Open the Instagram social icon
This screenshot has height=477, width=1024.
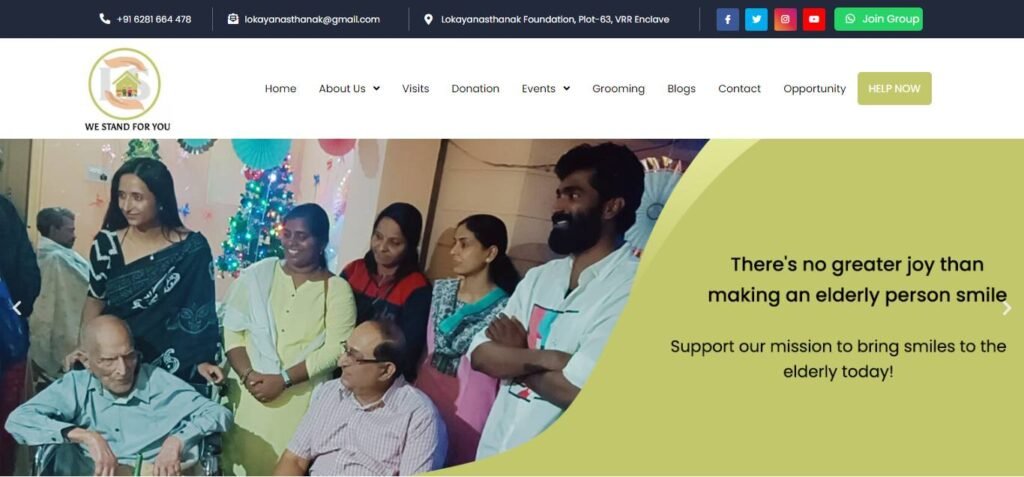pyautogui.click(x=785, y=19)
